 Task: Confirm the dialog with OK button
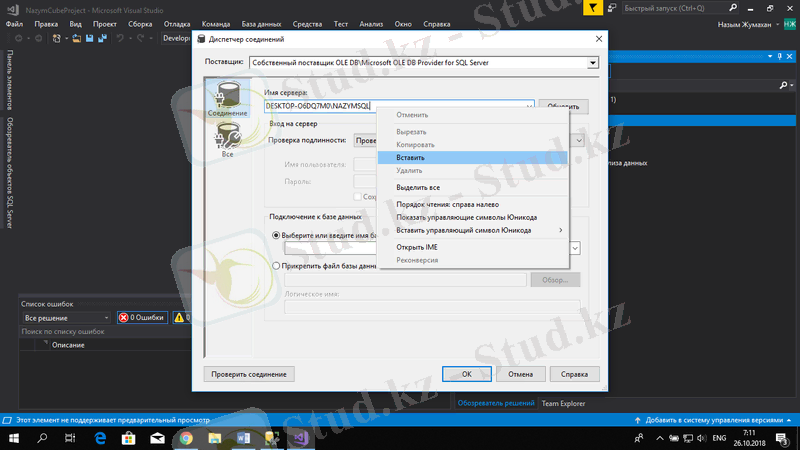pyautogui.click(x=467, y=374)
